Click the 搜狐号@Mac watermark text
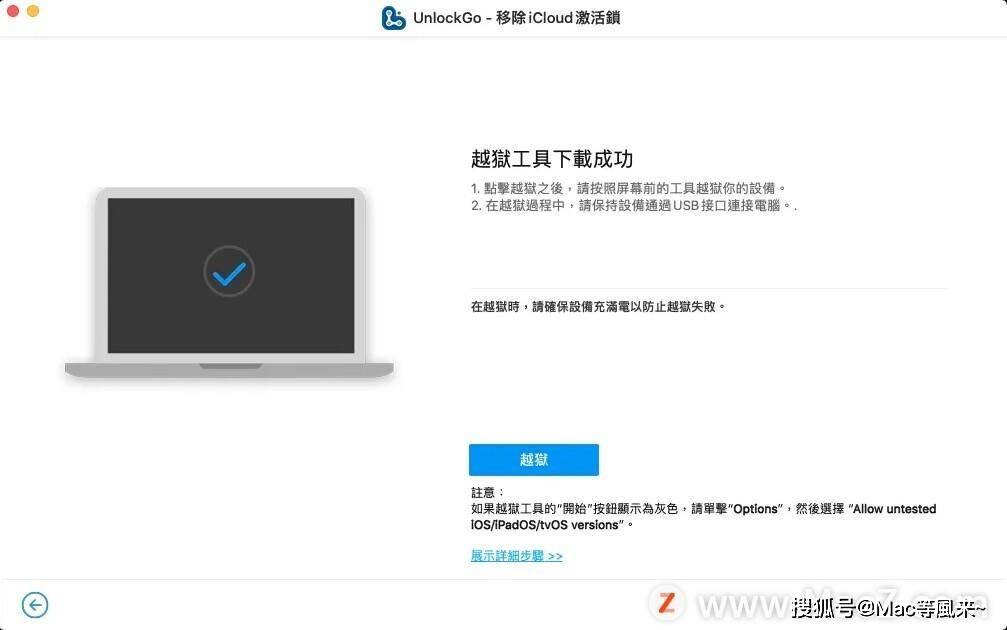The width and height of the screenshot is (1007, 630). pos(888,608)
